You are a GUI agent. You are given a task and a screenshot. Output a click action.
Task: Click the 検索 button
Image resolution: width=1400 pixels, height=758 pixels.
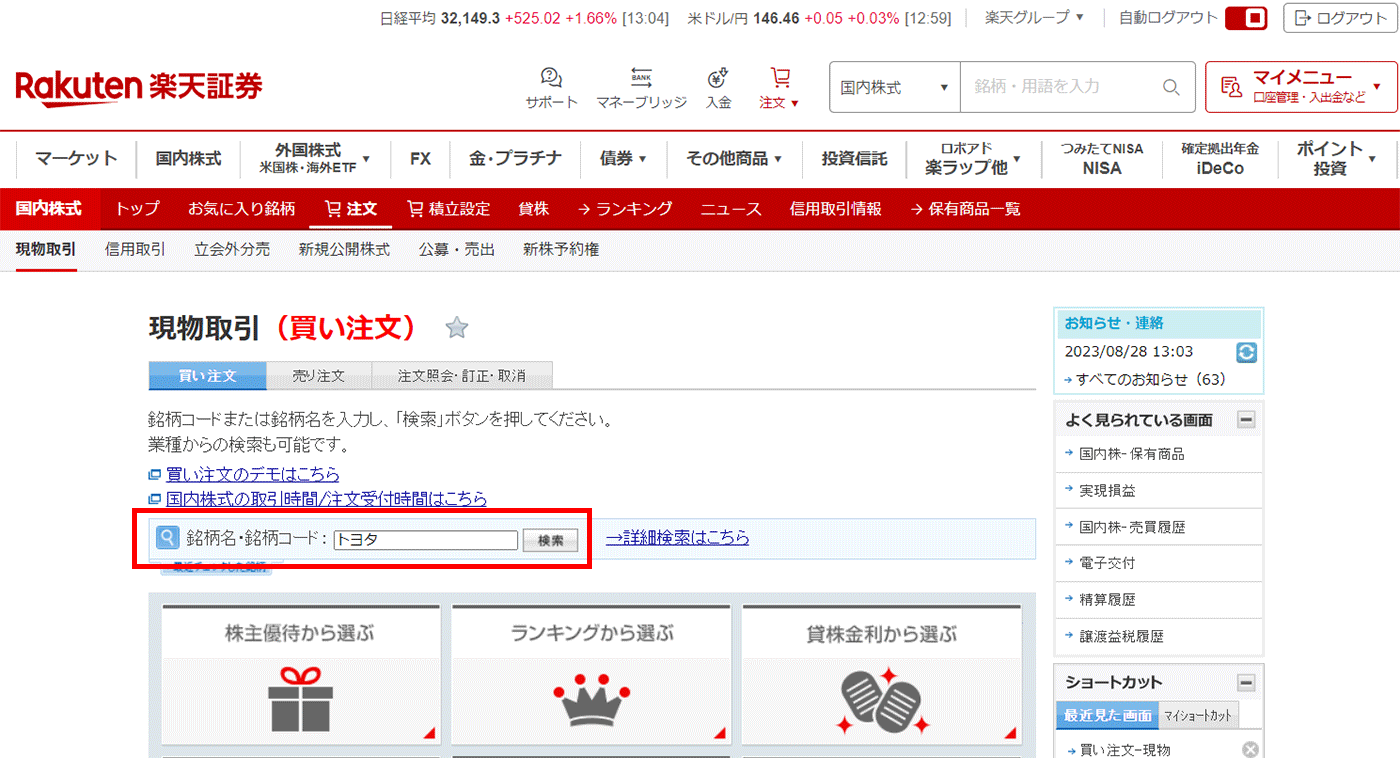551,540
